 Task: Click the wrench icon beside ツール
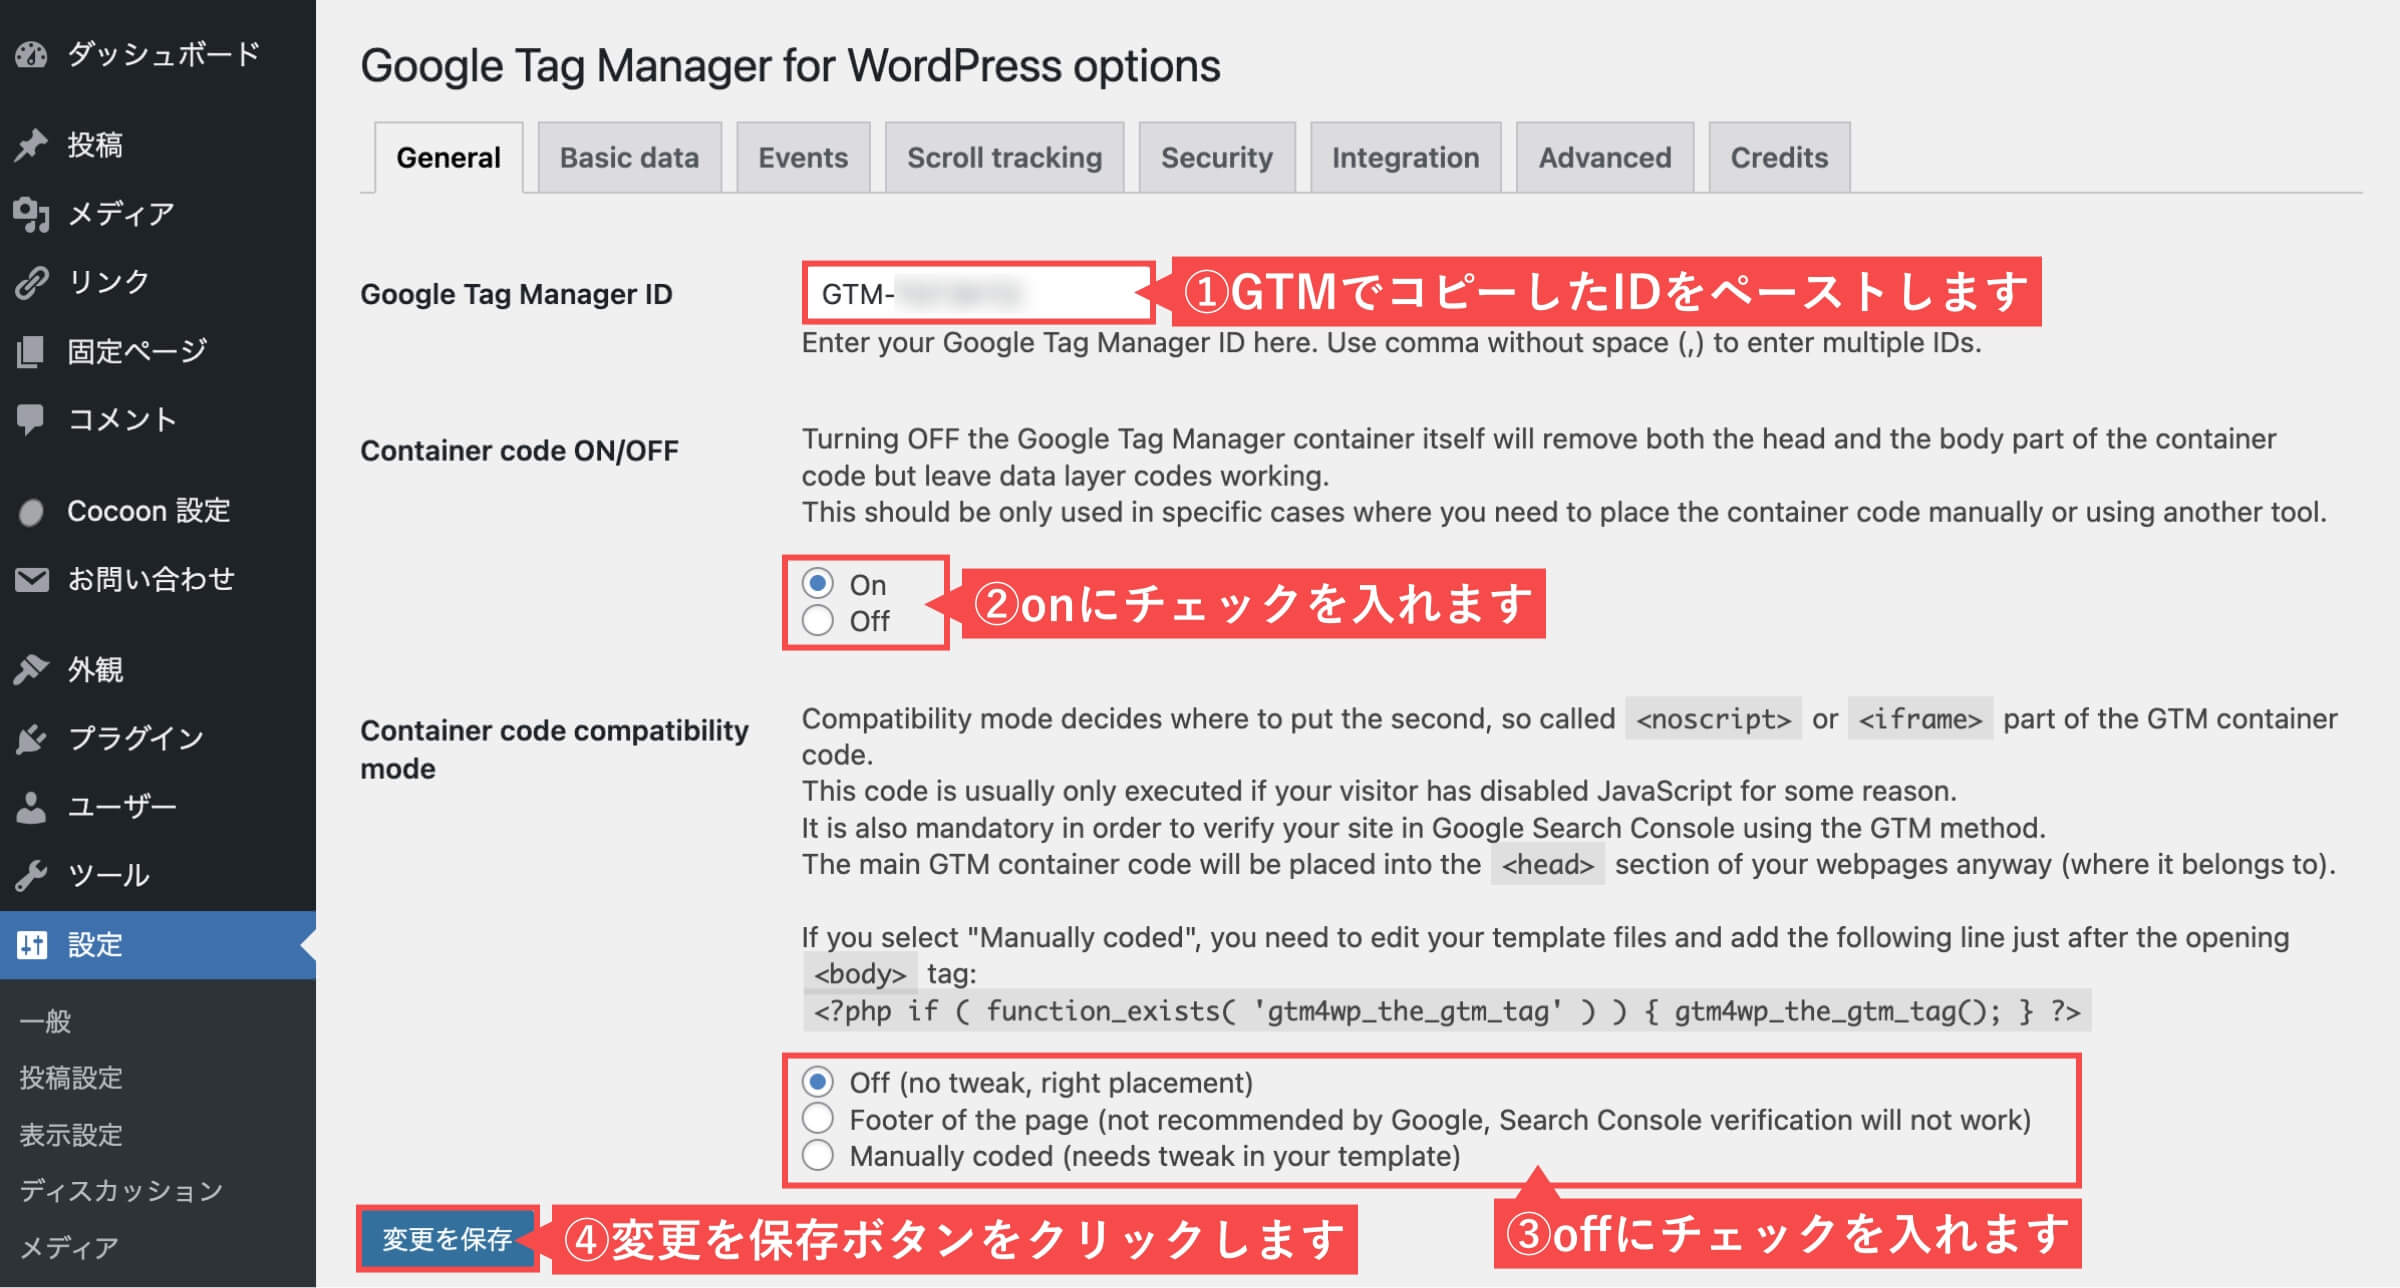pos(31,876)
